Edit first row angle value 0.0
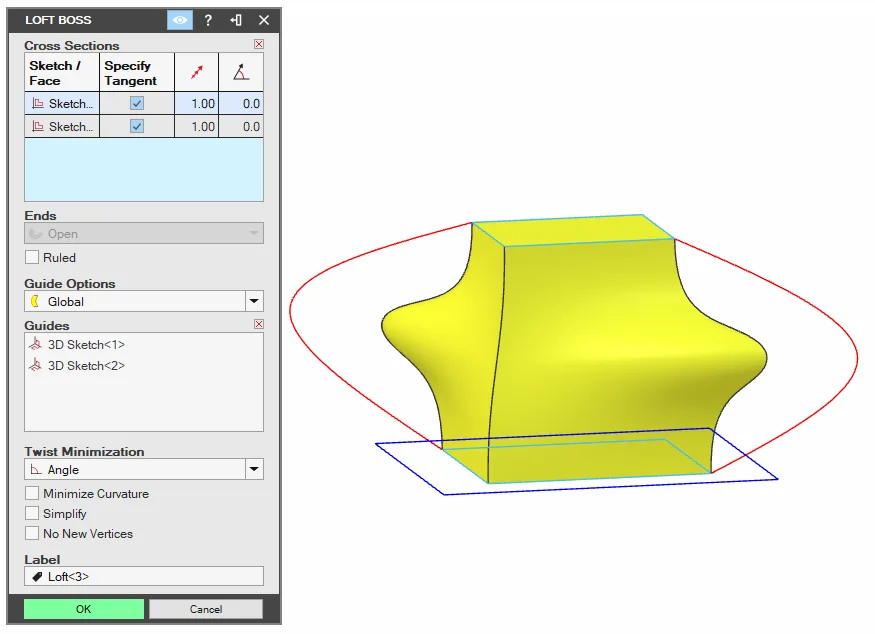 click(x=241, y=104)
